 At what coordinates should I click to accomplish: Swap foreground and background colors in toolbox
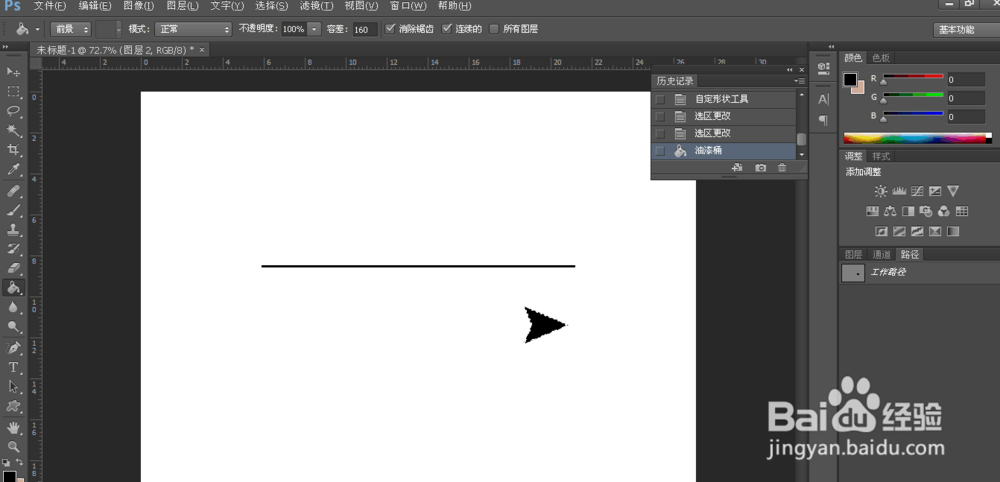[x=19, y=462]
